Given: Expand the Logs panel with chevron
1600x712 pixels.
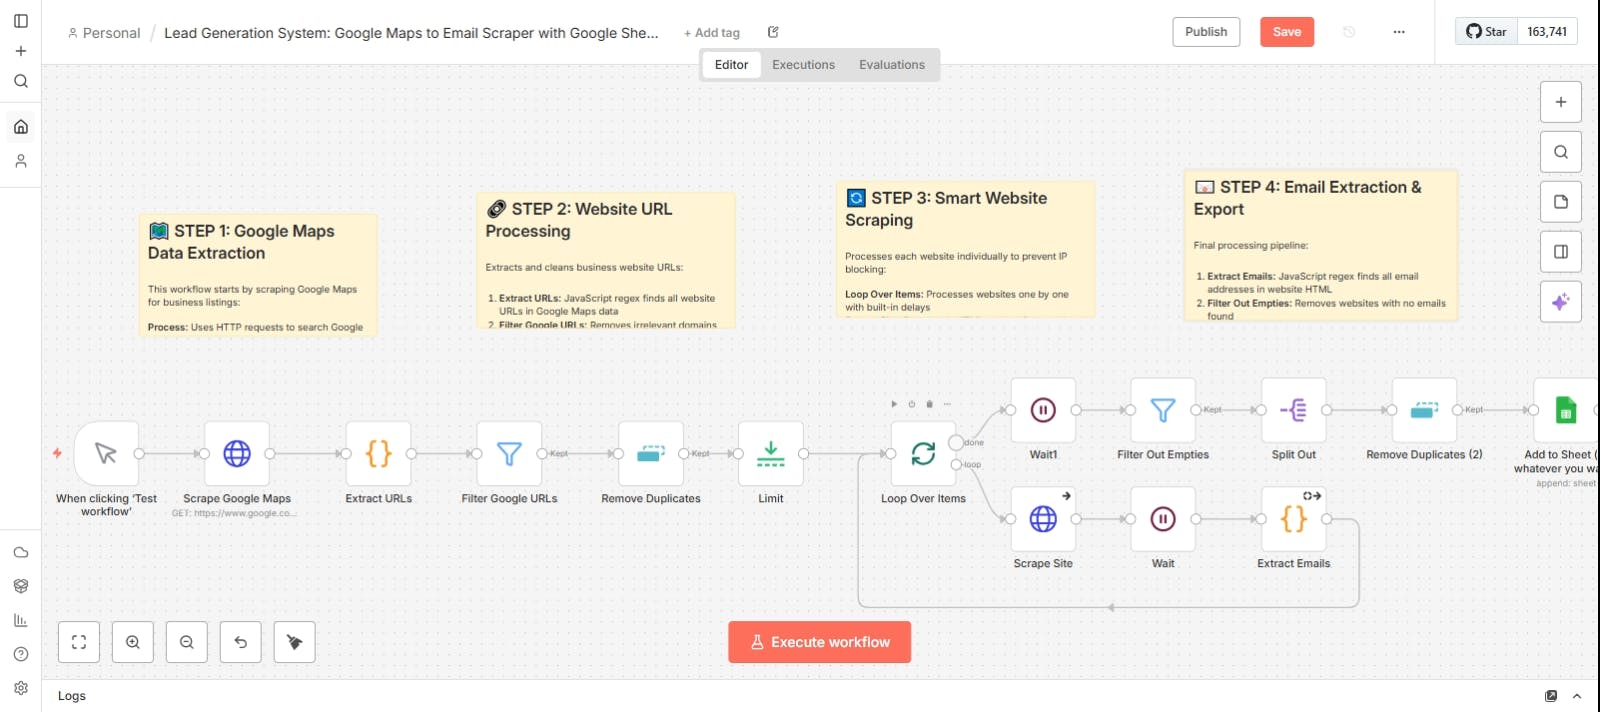Looking at the screenshot, I should 1577,696.
